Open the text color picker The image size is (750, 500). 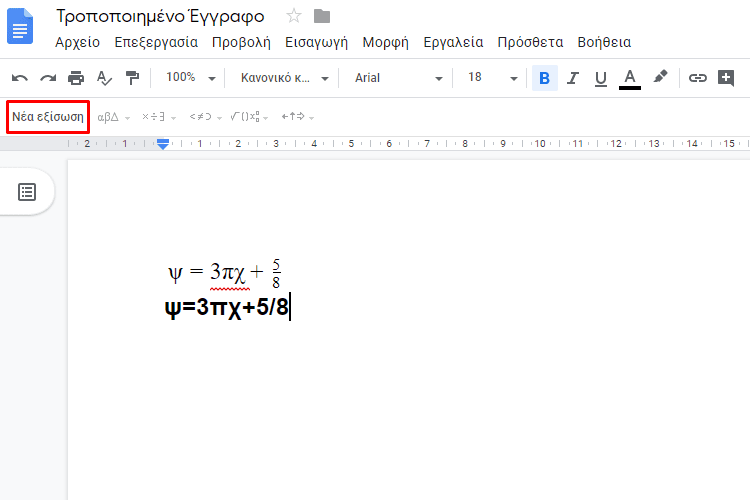tap(630, 78)
